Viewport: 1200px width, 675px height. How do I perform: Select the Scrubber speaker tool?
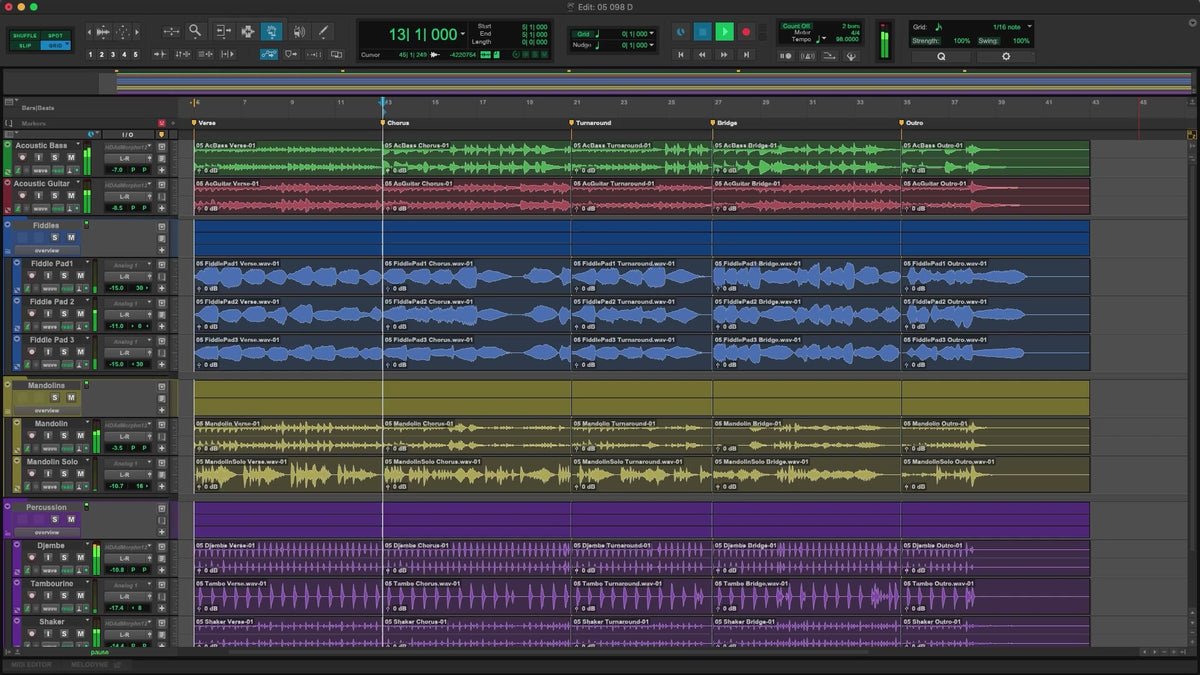coord(298,32)
